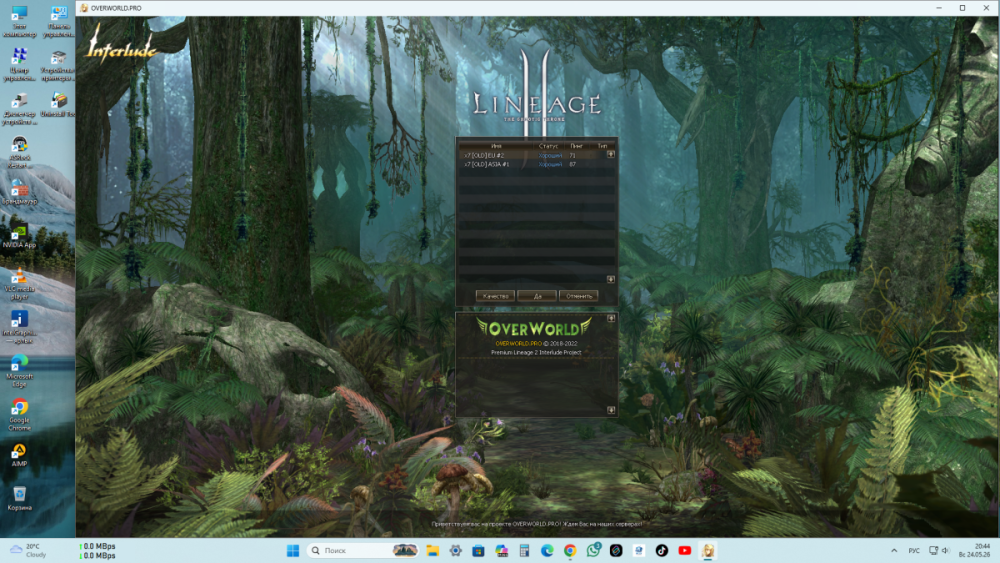1000x563 pixels.
Task: Click the OverWorld logo banner
Action: (534, 328)
